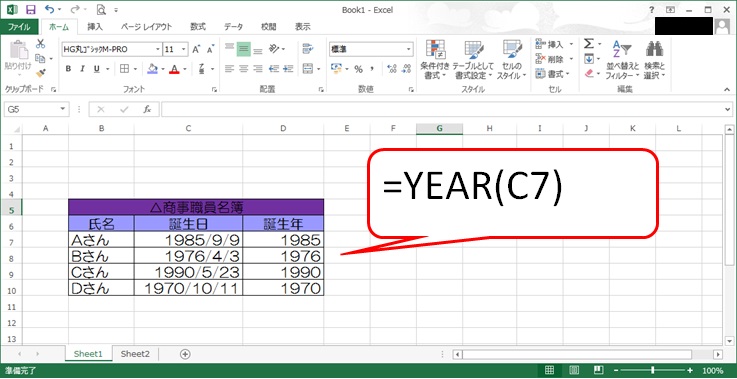Screen dimensions: 737x379
Task: Click print preview icon in quick access toolbar
Action: click(101, 9)
